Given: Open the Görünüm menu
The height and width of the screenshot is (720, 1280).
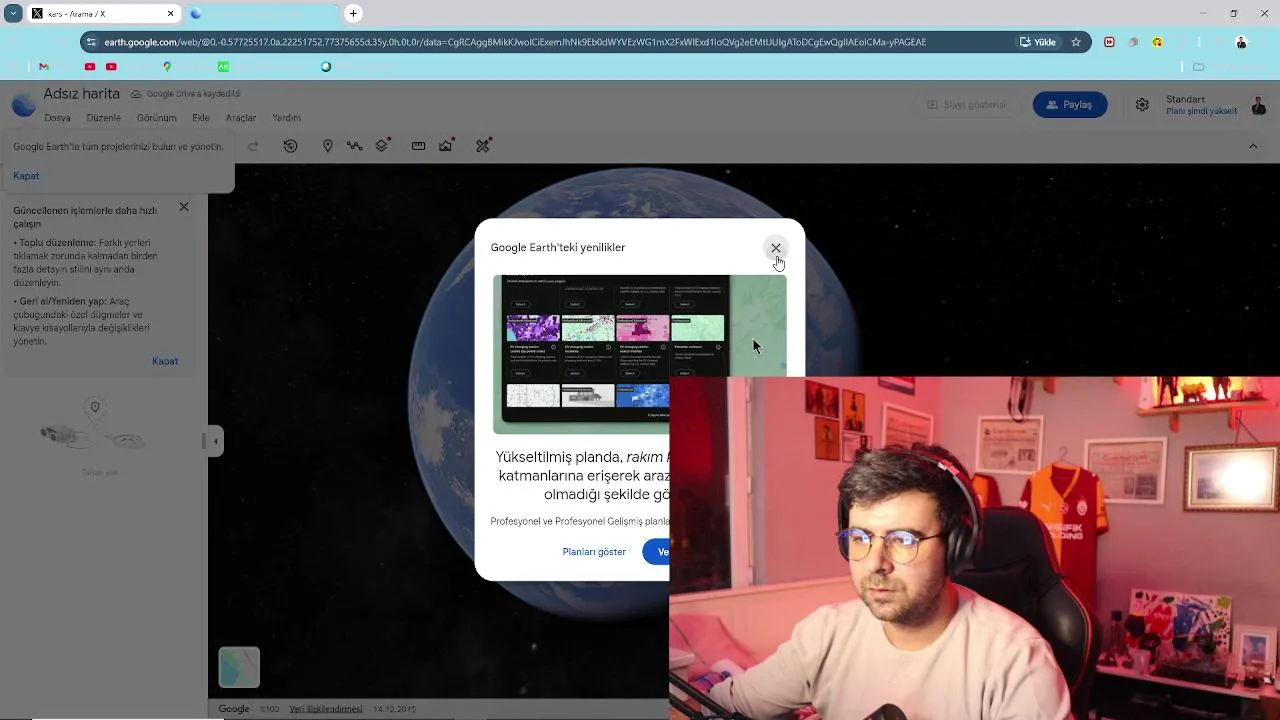Looking at the screenshot, I should 157,118.
